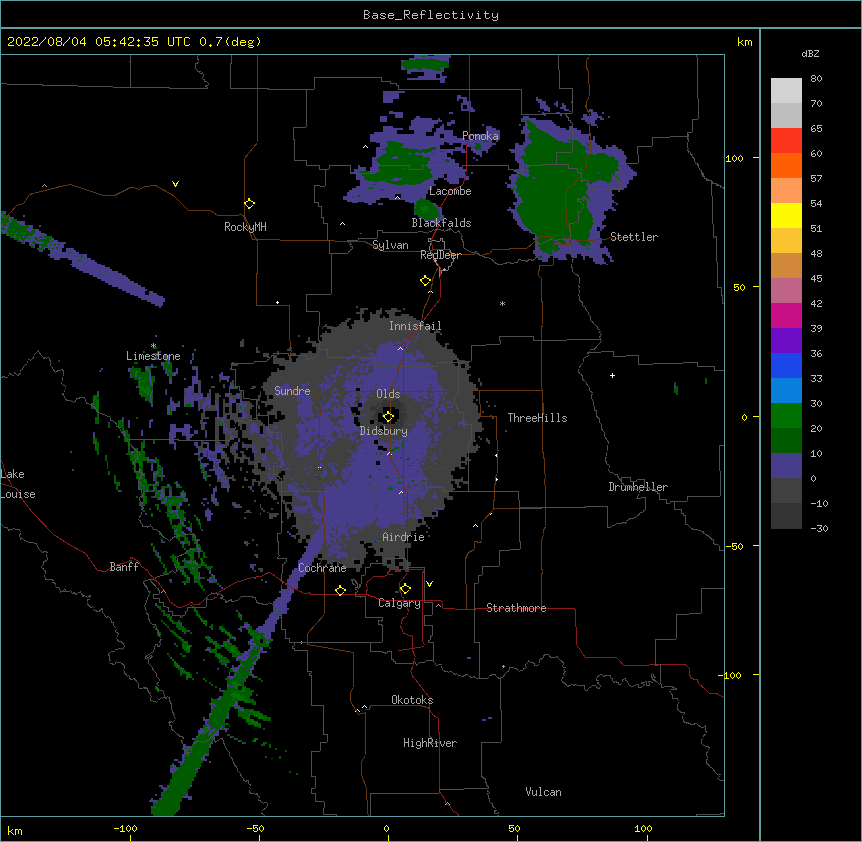Click the yellow diamond marker below Cochrane
This screenshot has width=862, height=842.
340,590
